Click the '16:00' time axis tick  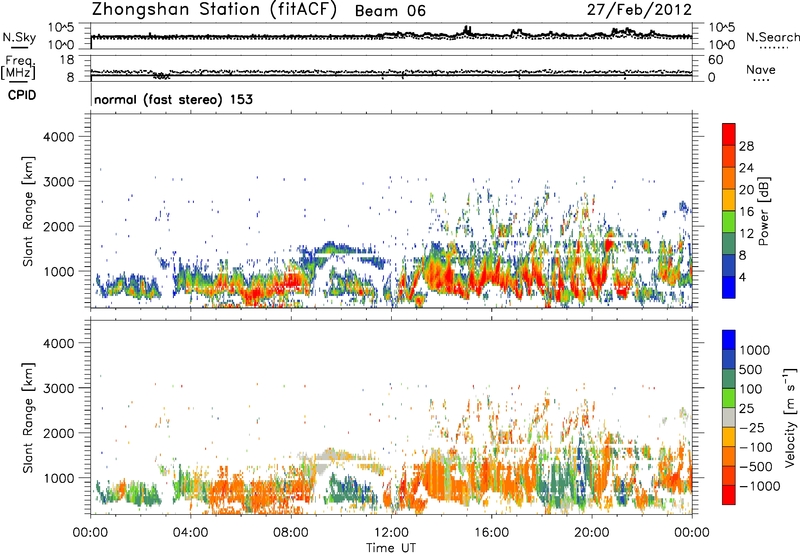pyautogui.click(x=491, y=533)
